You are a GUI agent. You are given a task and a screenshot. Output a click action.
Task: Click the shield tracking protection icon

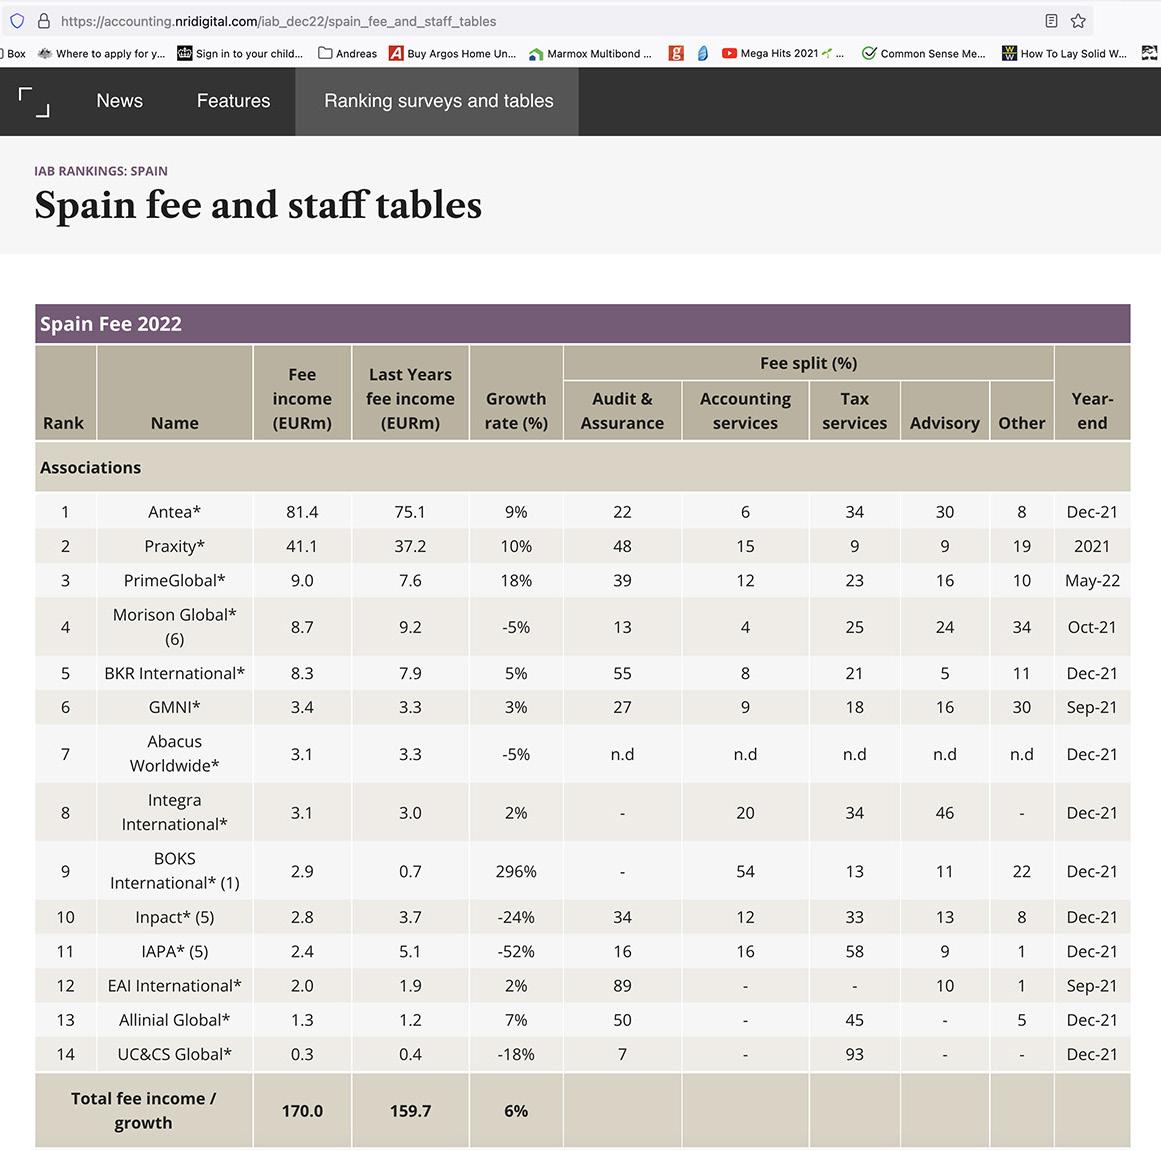pos(17,21)
